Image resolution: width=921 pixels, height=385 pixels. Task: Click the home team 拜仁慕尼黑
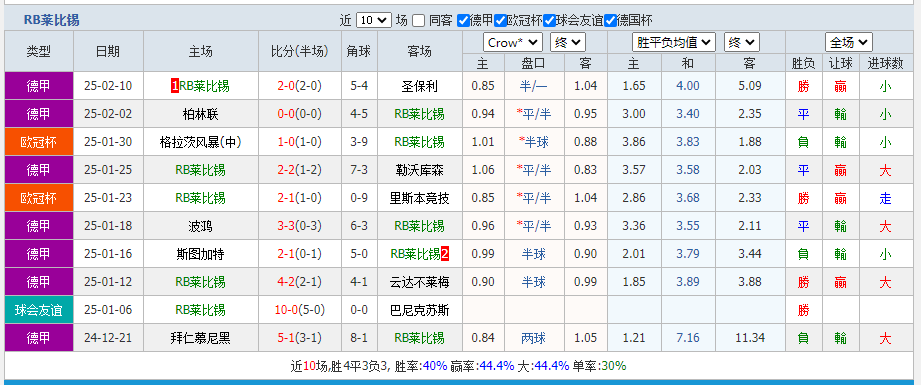(x=200, y=338)
